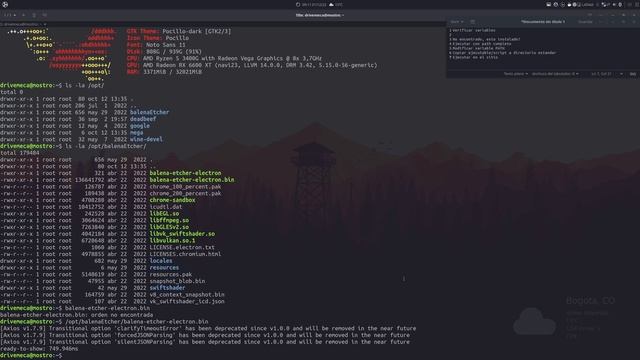Click libGLESv2.so file name
Image resolution: width=640 pixels, height=360 pixels.
point(169,227)
